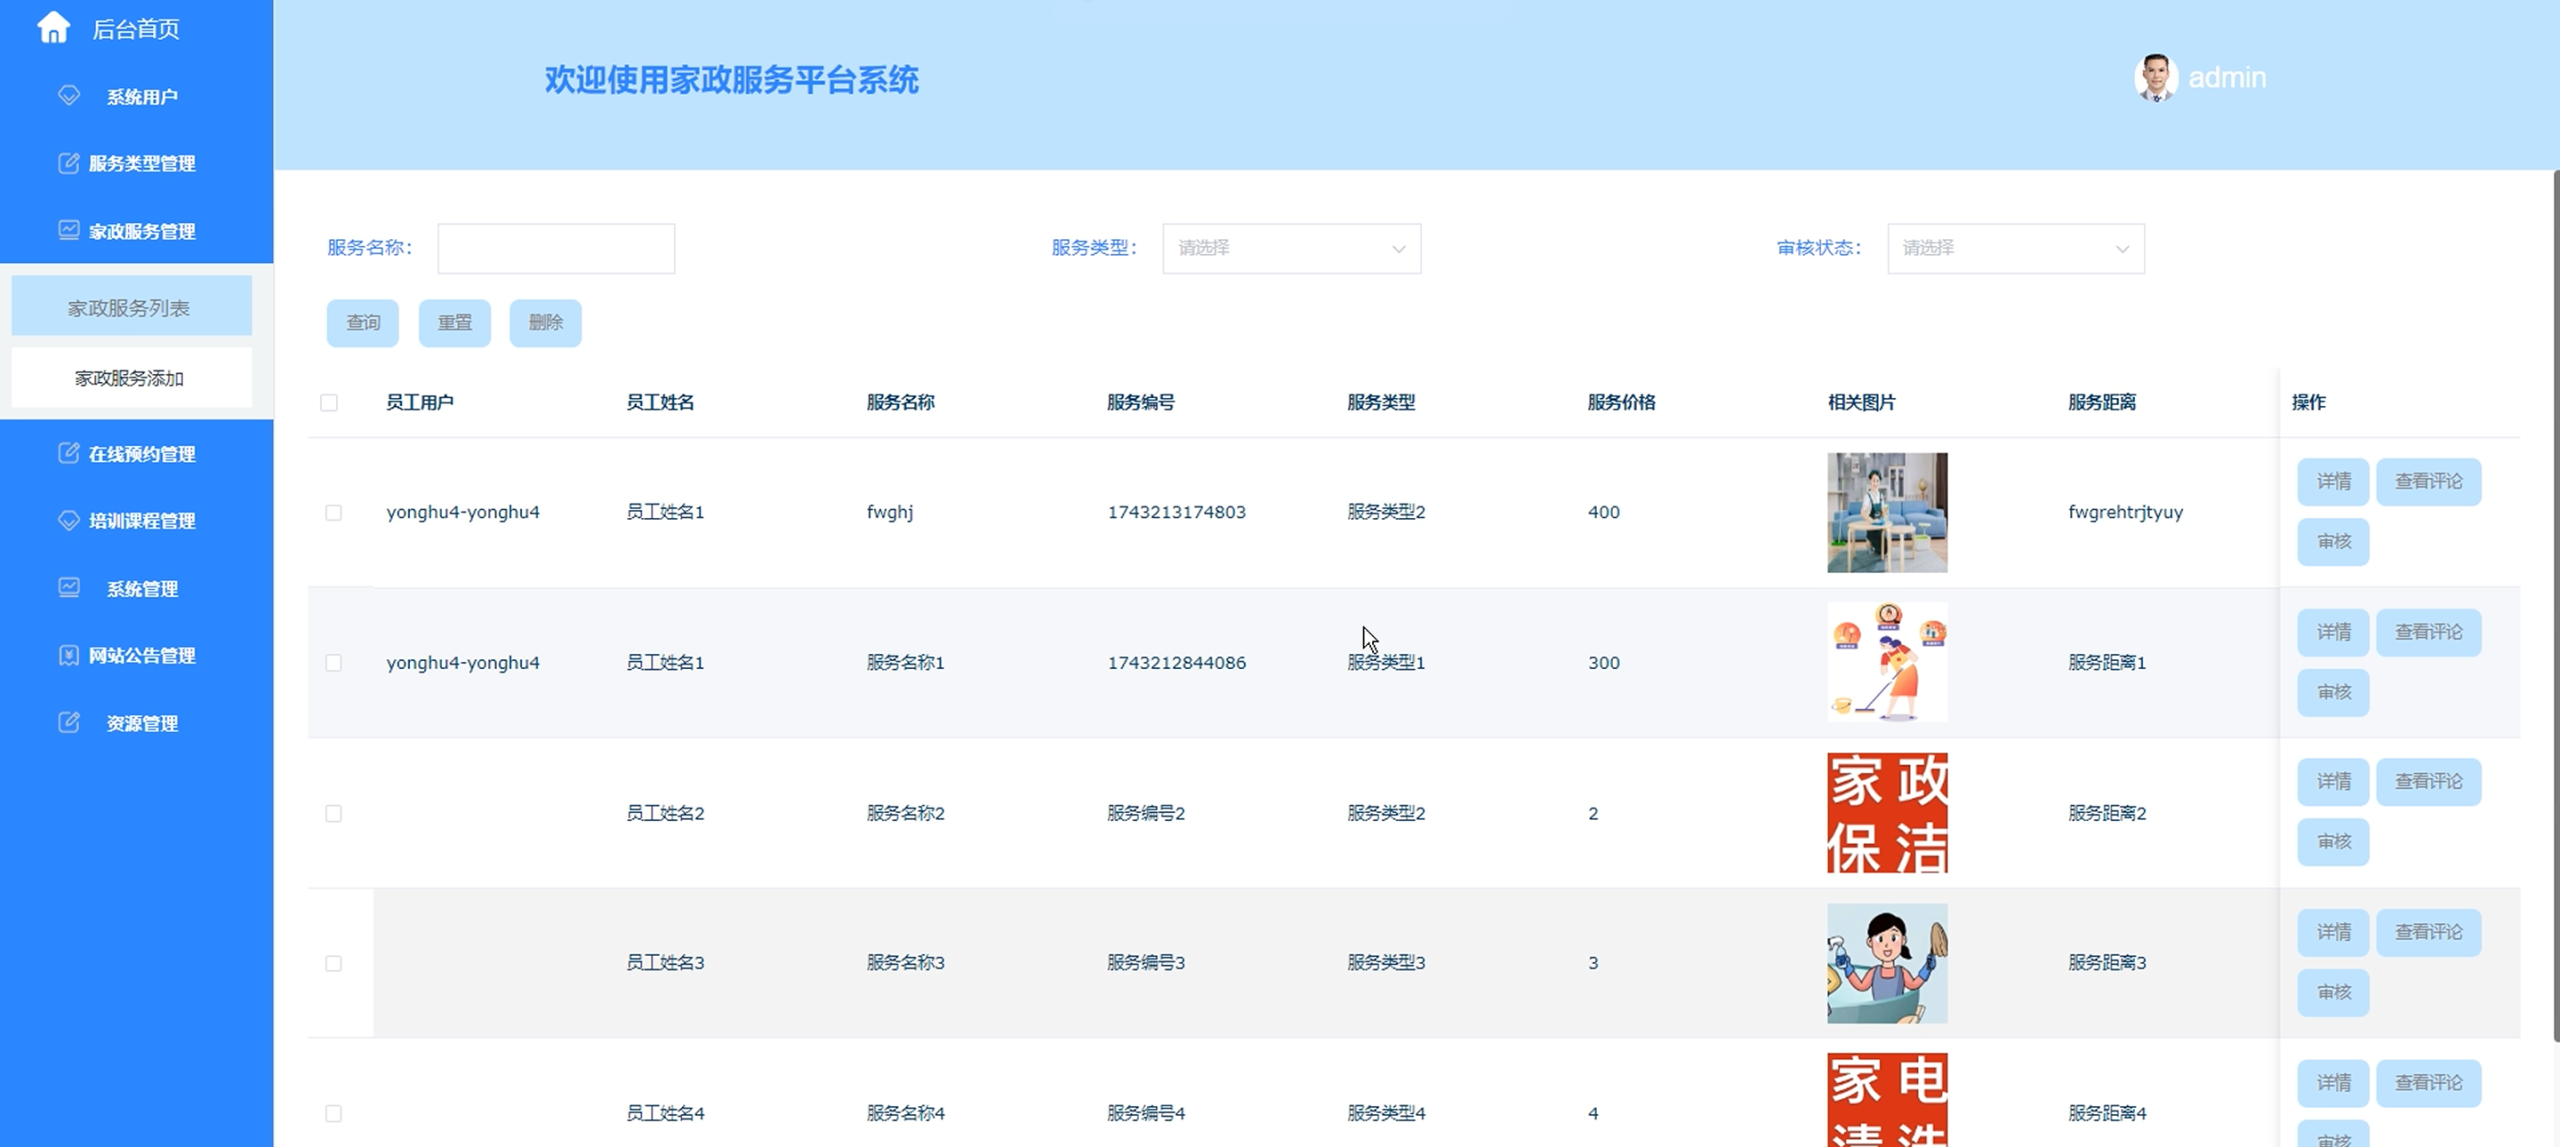点击服务名称输入框
Screen dimensions: 2560x1147
click(x=556, y=248)
